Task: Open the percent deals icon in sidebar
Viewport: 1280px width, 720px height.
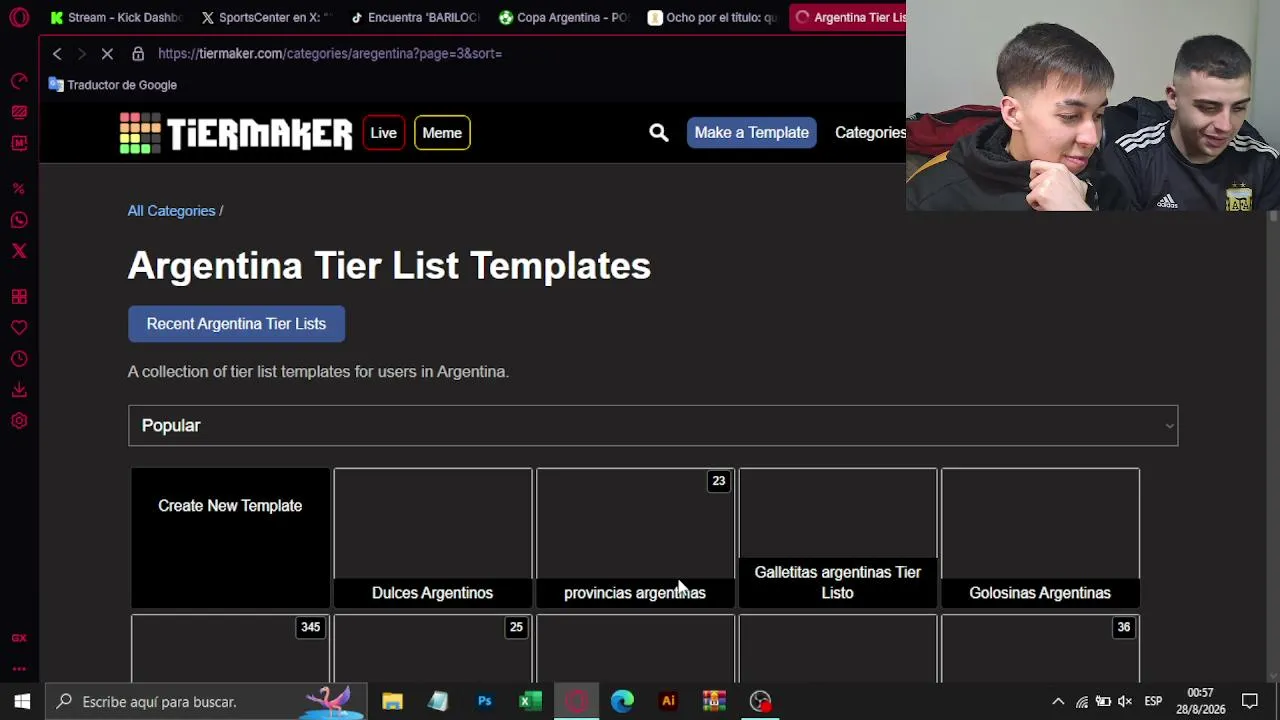Action: 19,188
